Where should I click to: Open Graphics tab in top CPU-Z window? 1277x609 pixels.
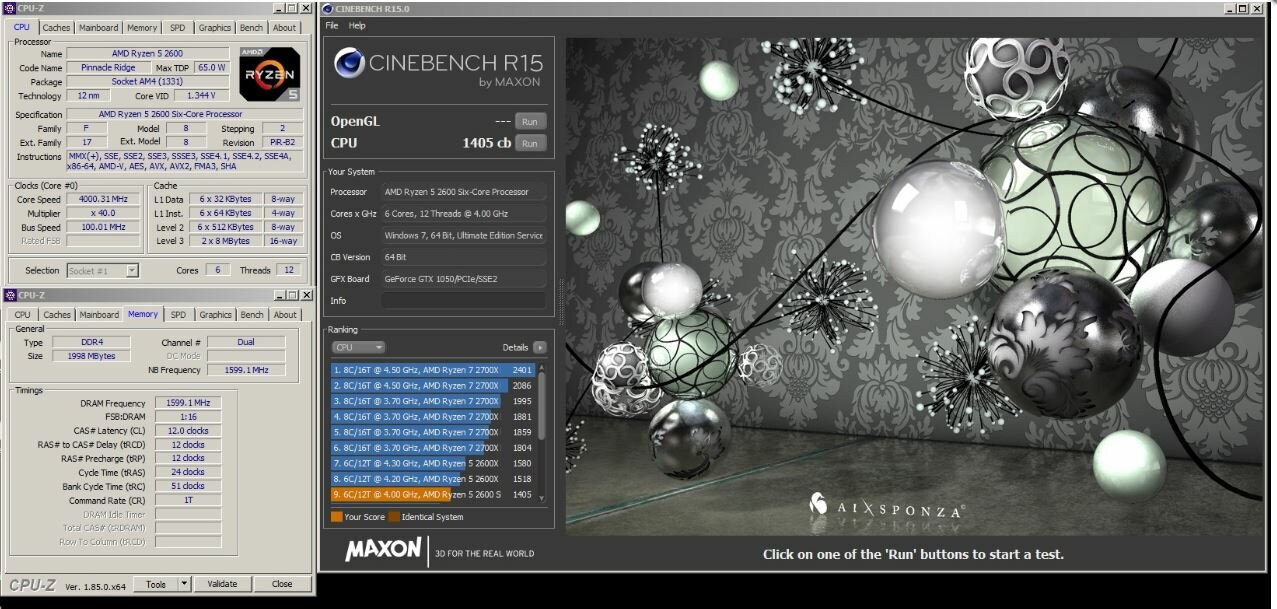pos(214,28)
